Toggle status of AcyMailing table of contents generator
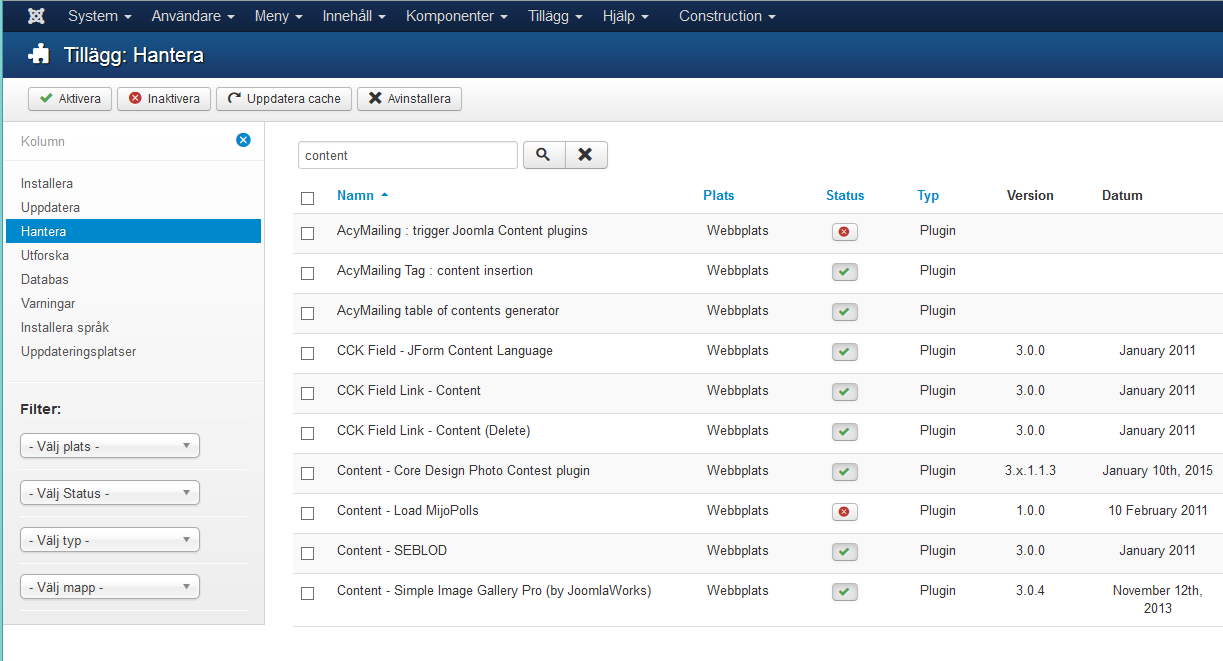The image size is (1223, 661). point(845,312)
